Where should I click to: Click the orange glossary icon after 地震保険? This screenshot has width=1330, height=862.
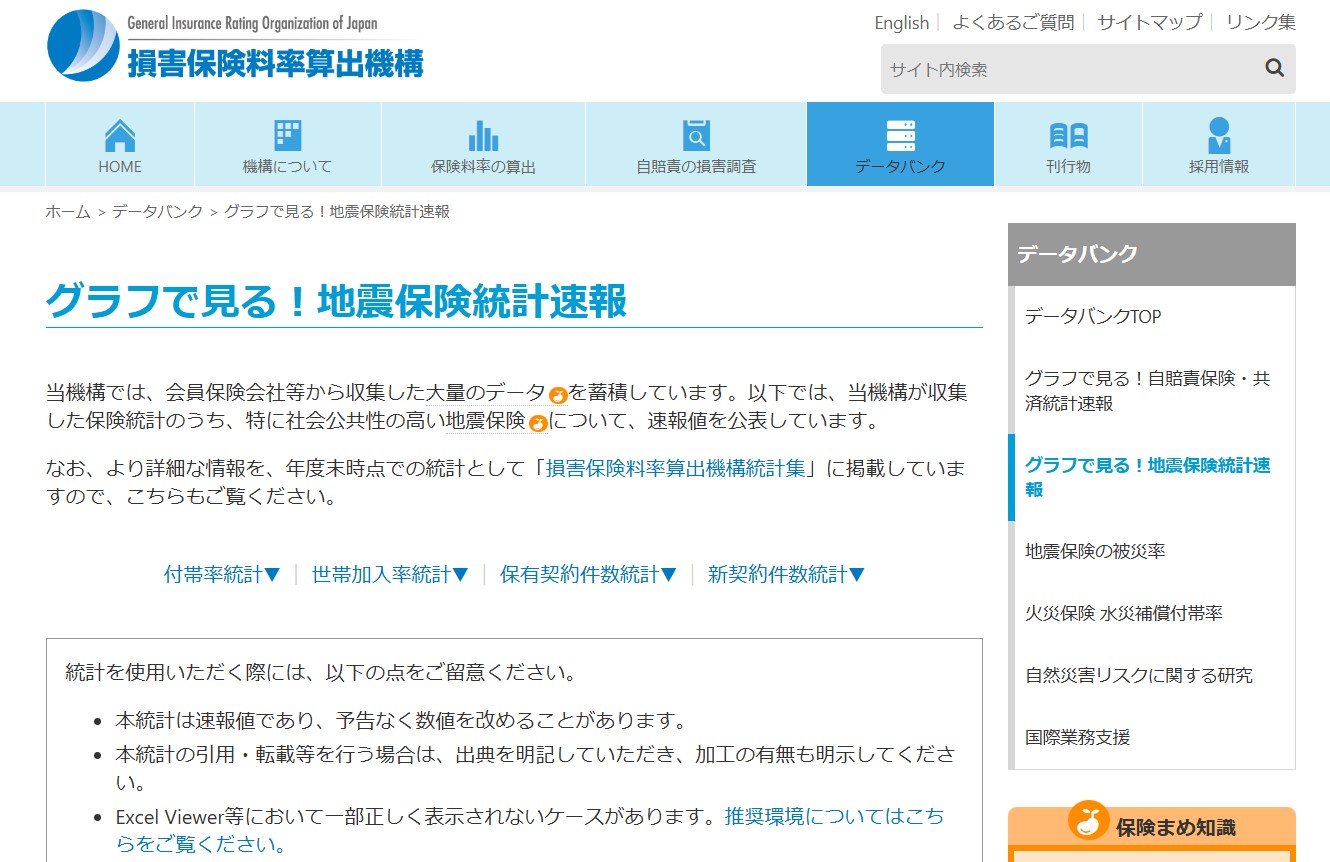(538, 423)
